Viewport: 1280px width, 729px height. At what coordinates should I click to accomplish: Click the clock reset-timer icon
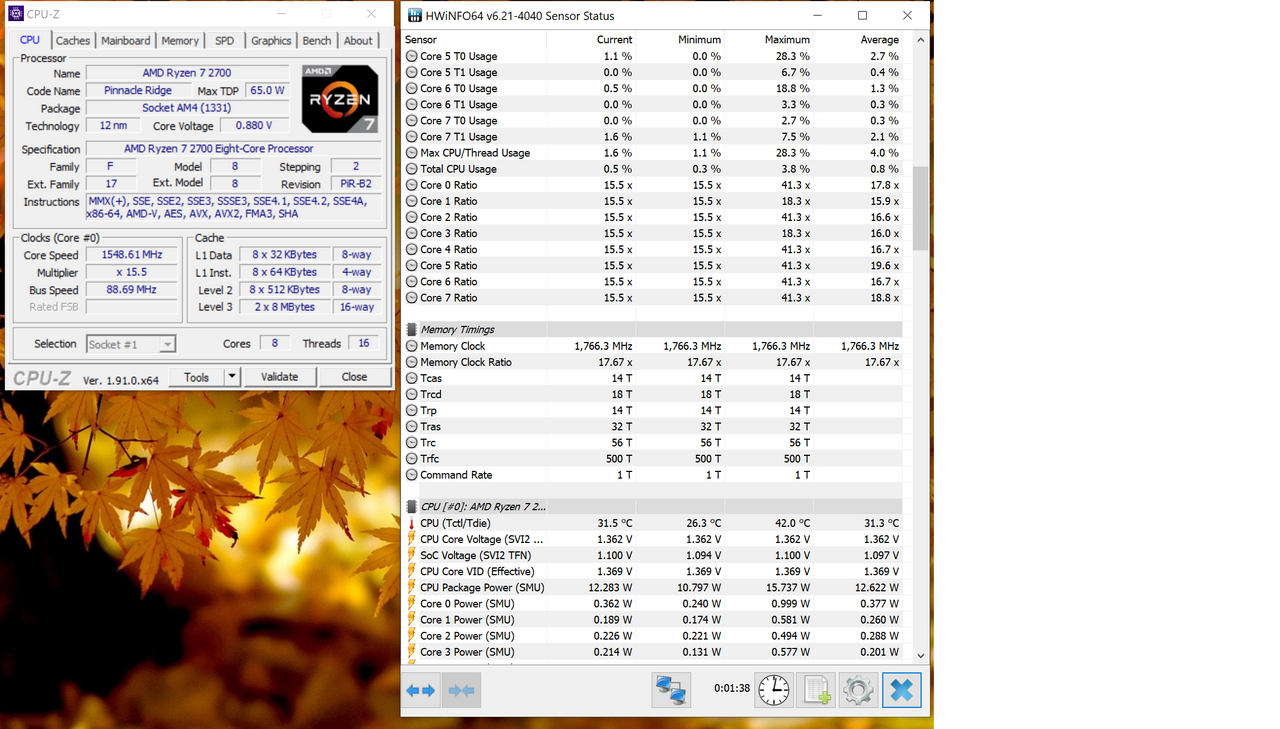point(774,690)
